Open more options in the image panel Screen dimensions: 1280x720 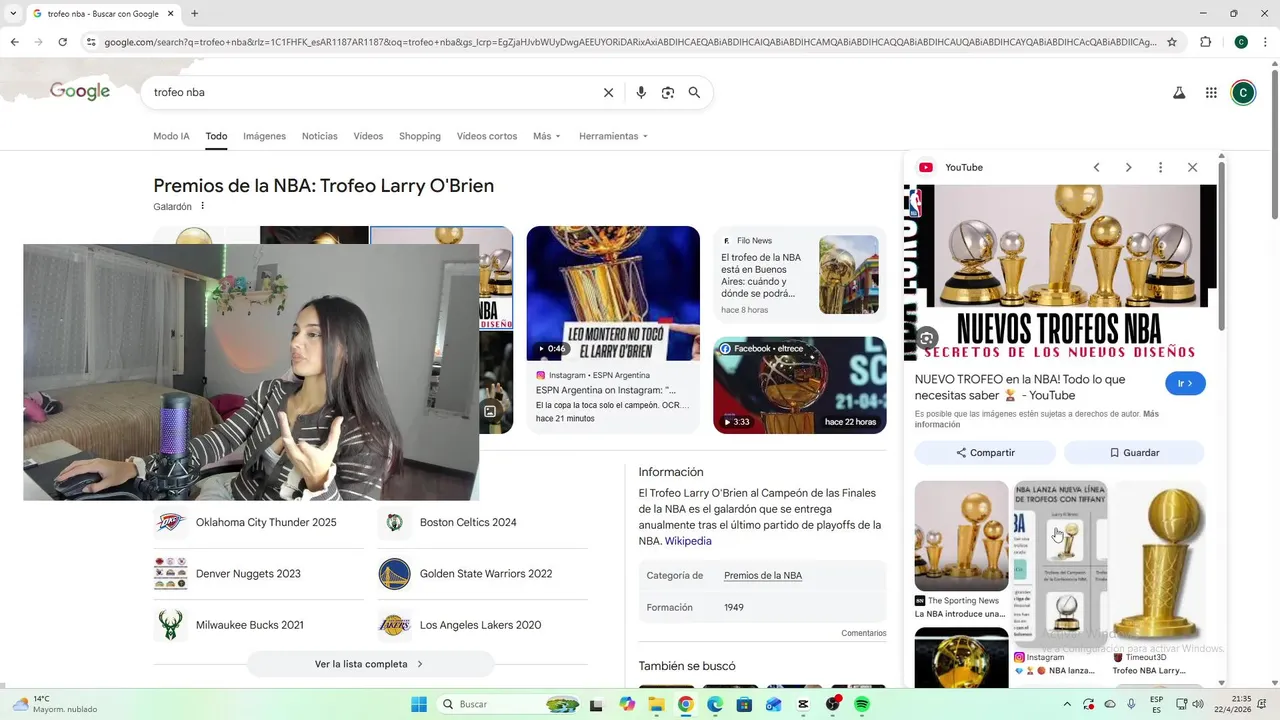[1160, 167]
